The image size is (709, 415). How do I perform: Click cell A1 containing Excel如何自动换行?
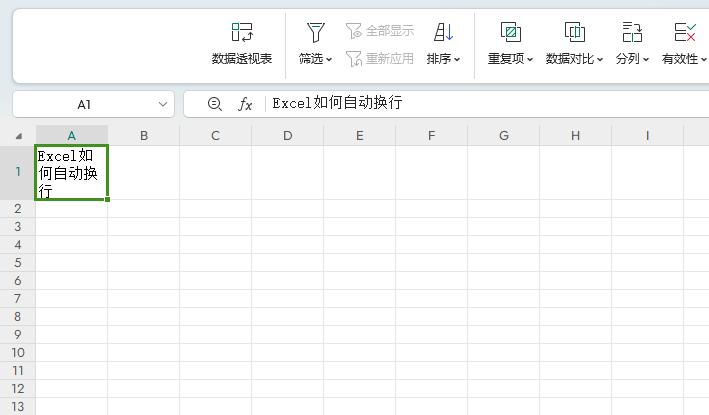click(71, 172)
